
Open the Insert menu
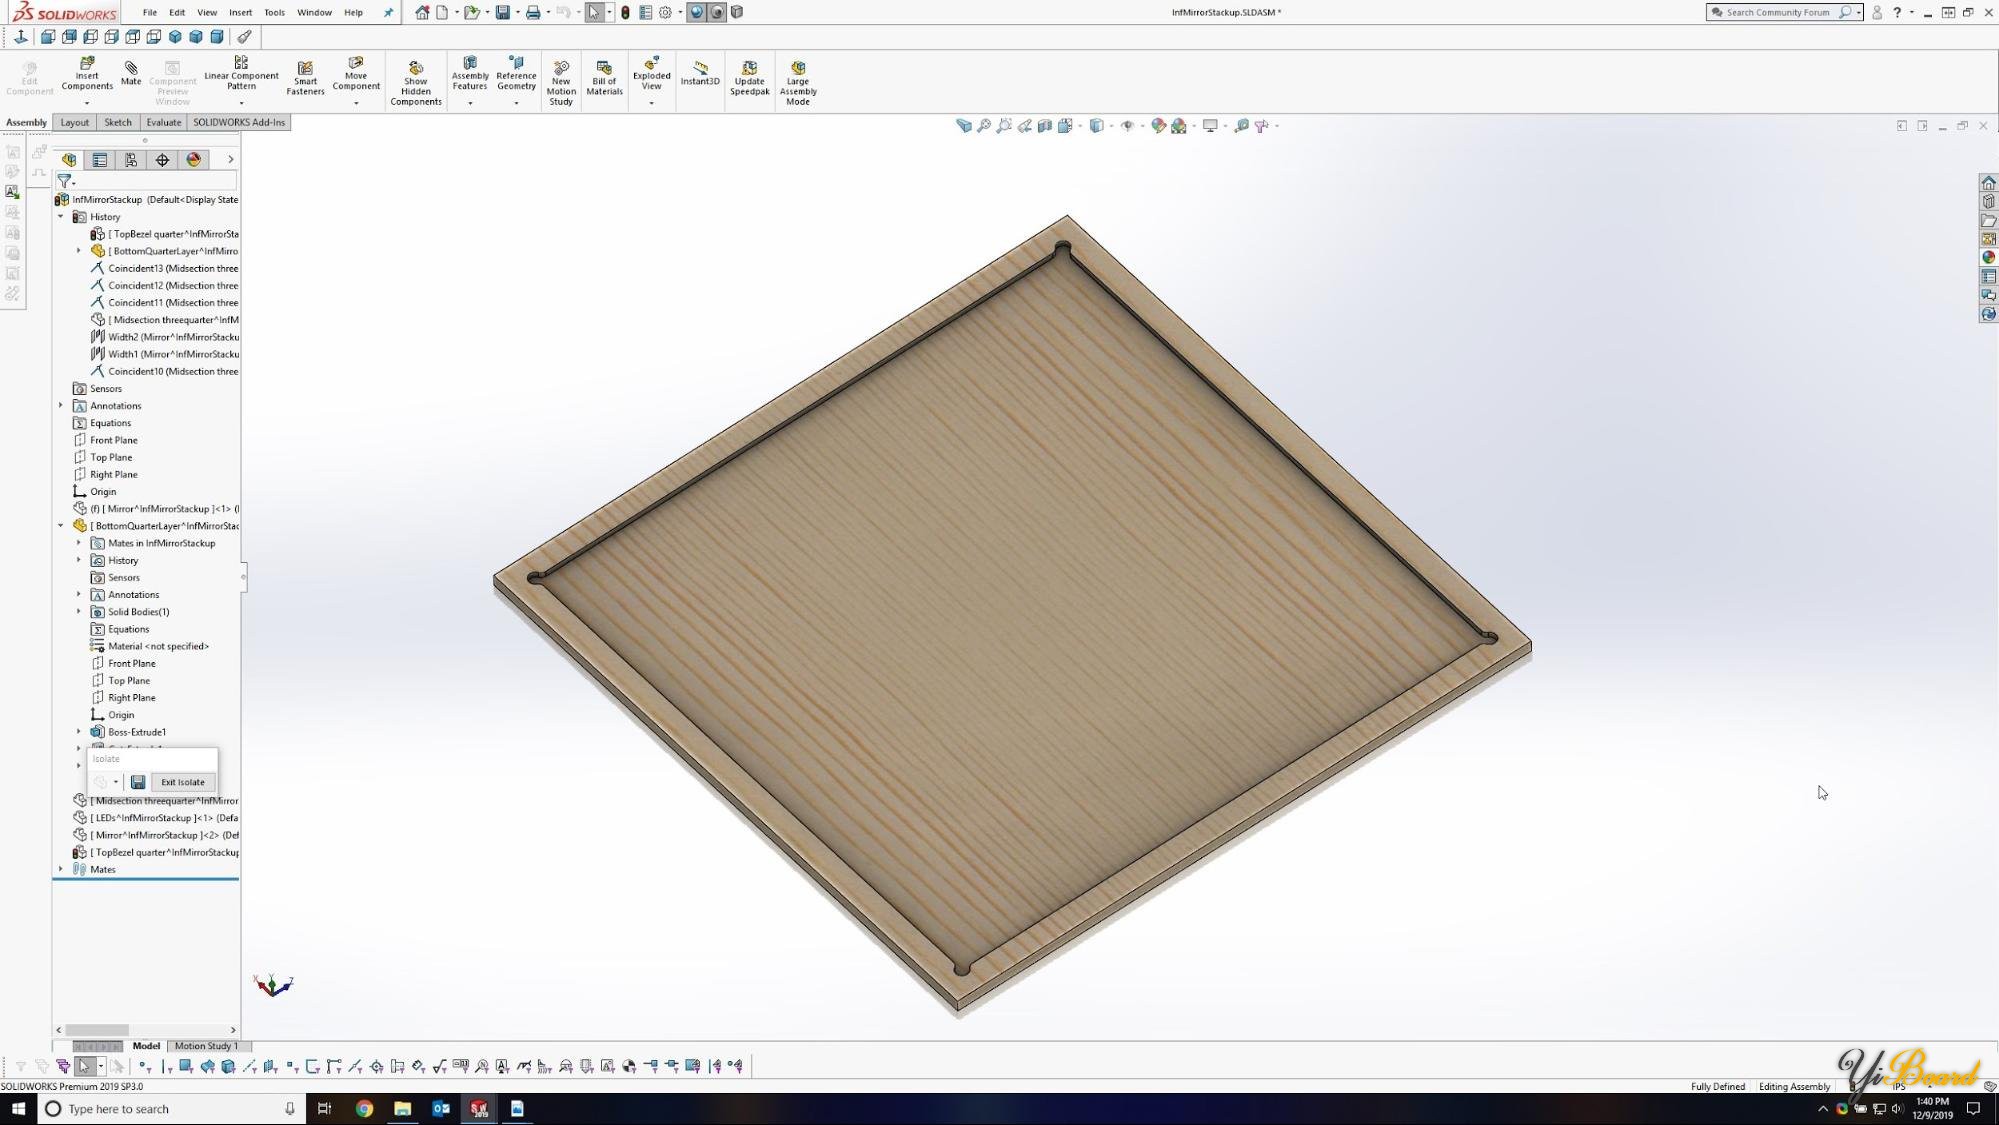240,12
